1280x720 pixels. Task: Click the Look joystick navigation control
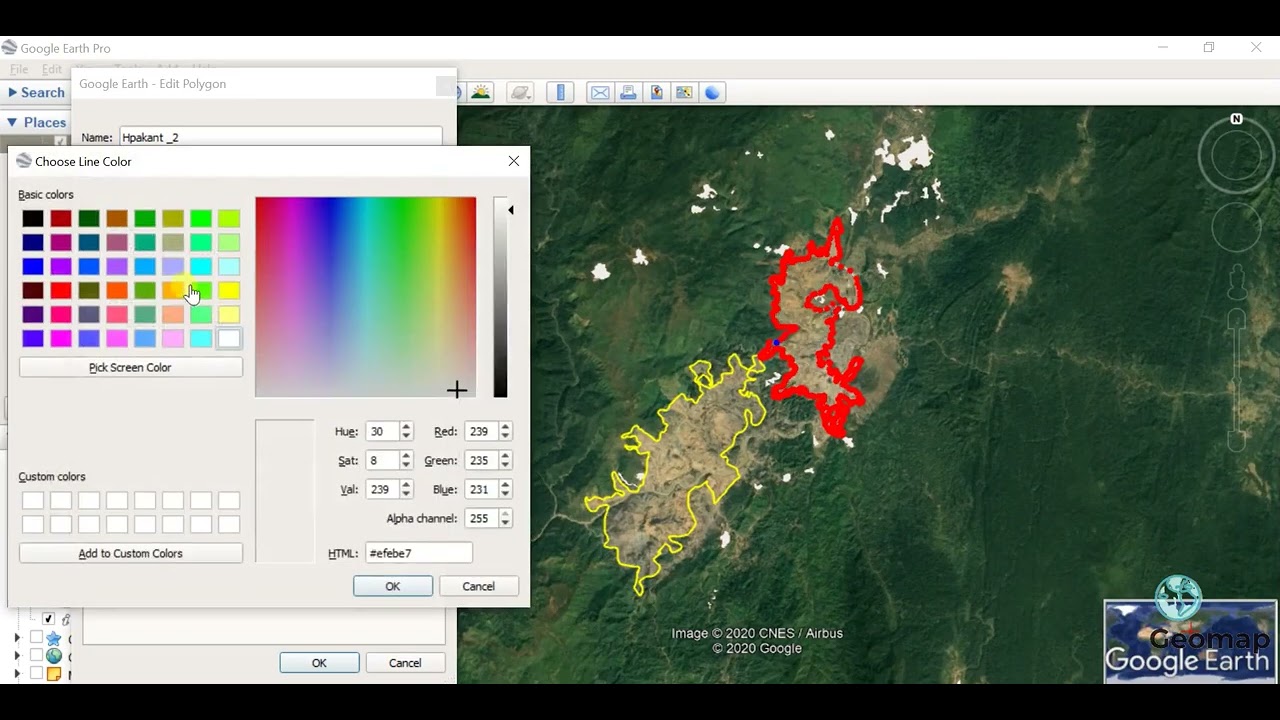[1236, 155]
